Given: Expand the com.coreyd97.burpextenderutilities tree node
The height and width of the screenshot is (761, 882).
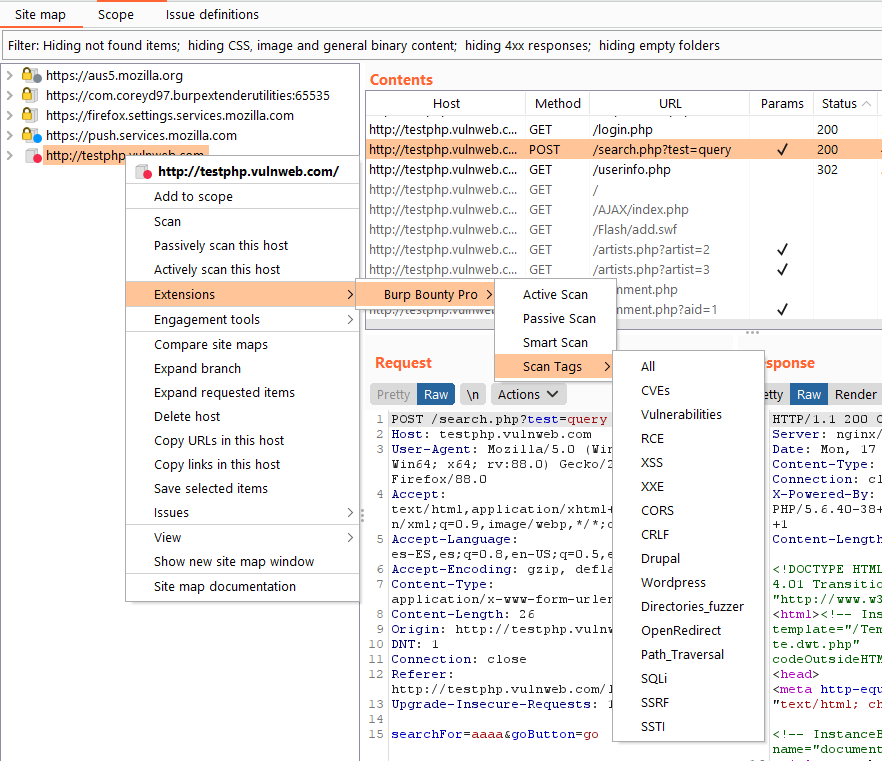Looking at the screenshot, I should (x=10, y=95).
